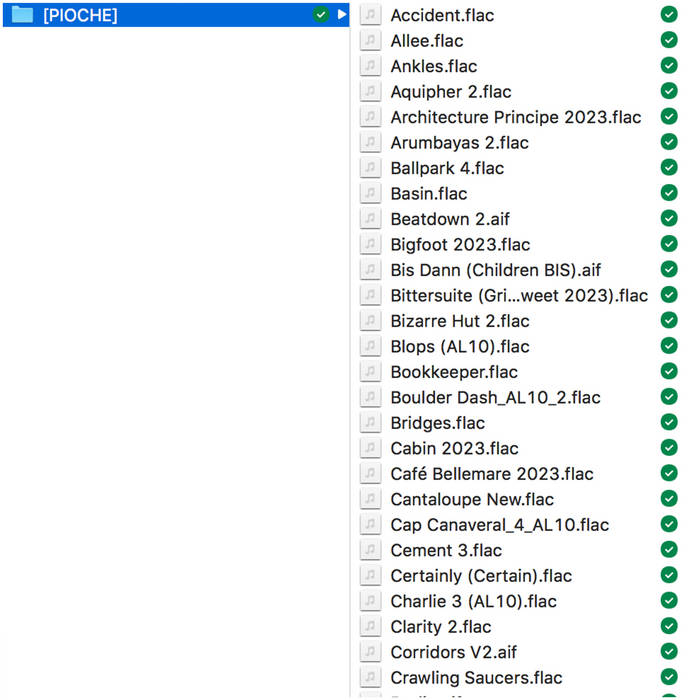Click the sync checkmark on PIOCHE folder
Viewport: 700px width, 700px height.
click(320, 15)
